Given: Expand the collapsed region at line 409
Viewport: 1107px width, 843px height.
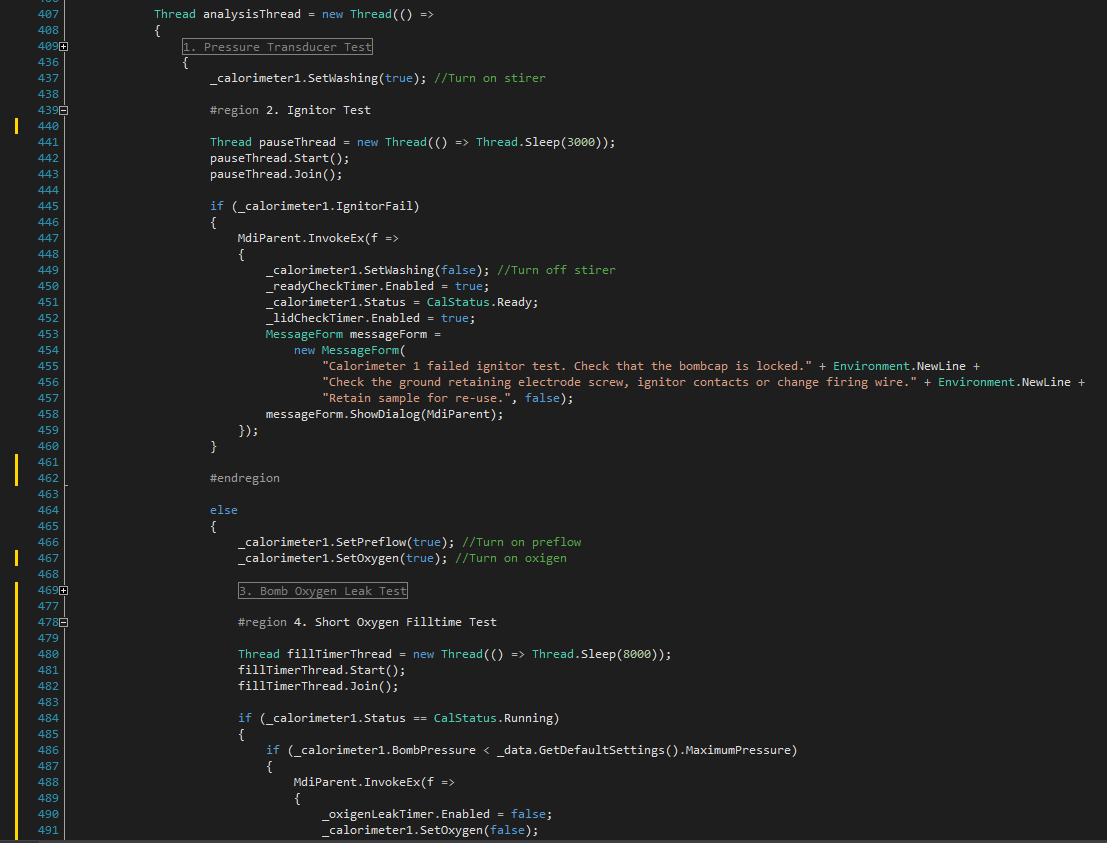Looking at the screenshot, I should [64, 47].
